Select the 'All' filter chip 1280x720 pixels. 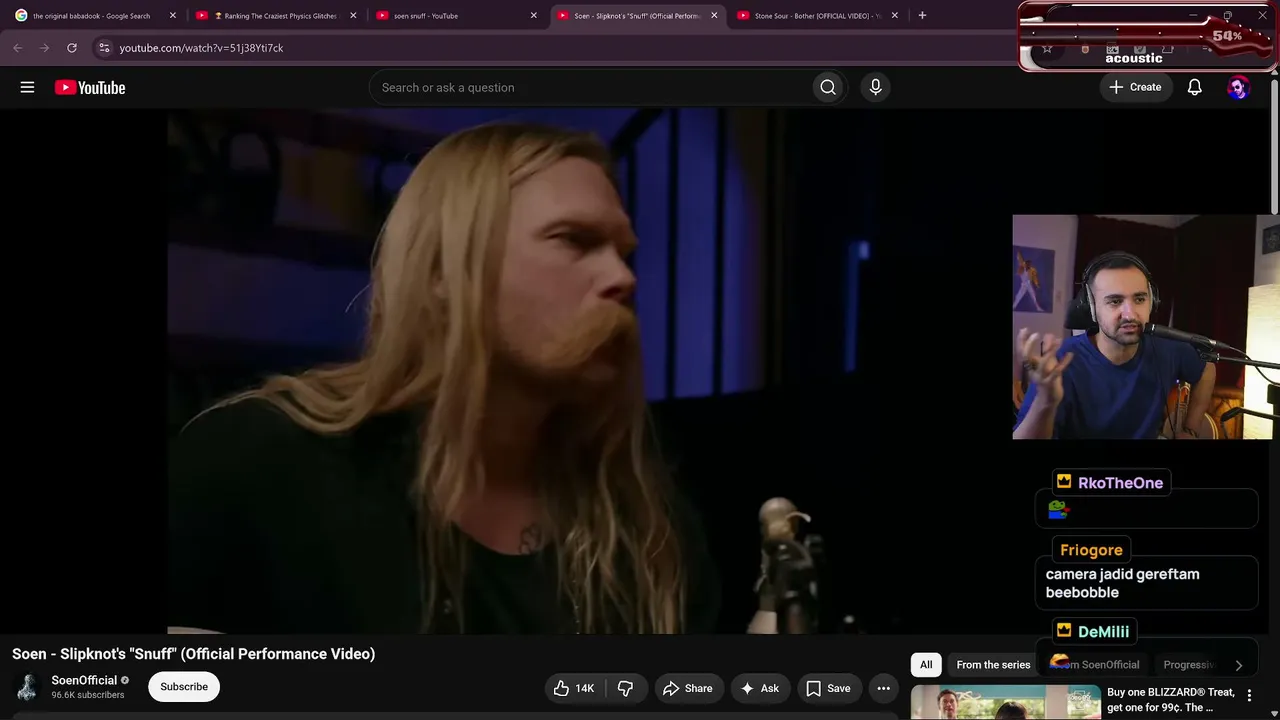click(x=926, y=665)
